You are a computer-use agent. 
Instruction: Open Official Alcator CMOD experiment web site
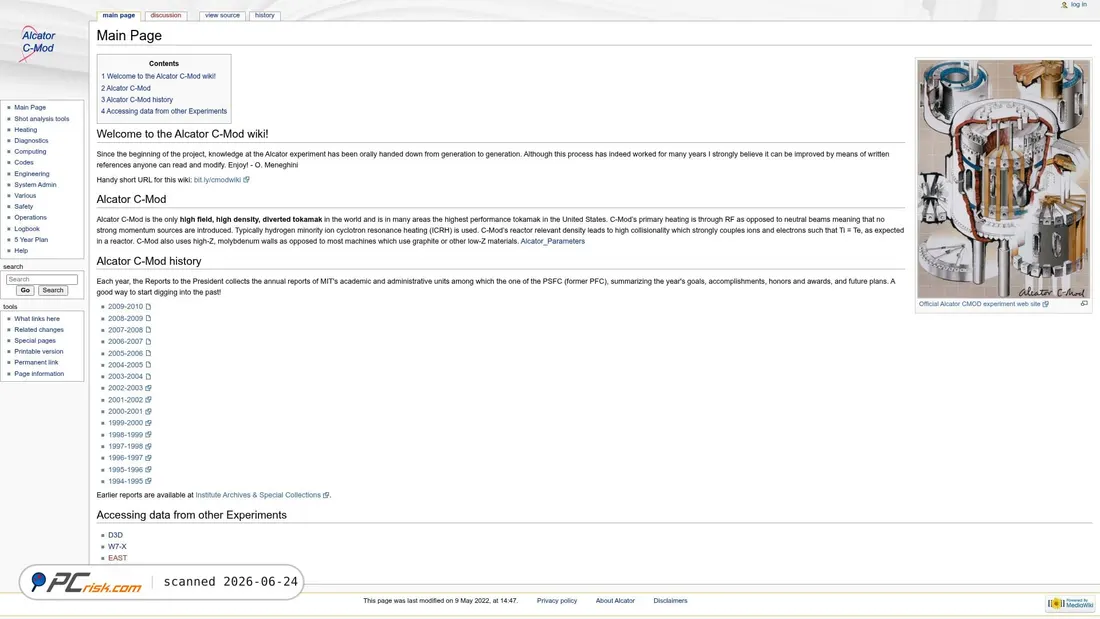click(979, 305)
